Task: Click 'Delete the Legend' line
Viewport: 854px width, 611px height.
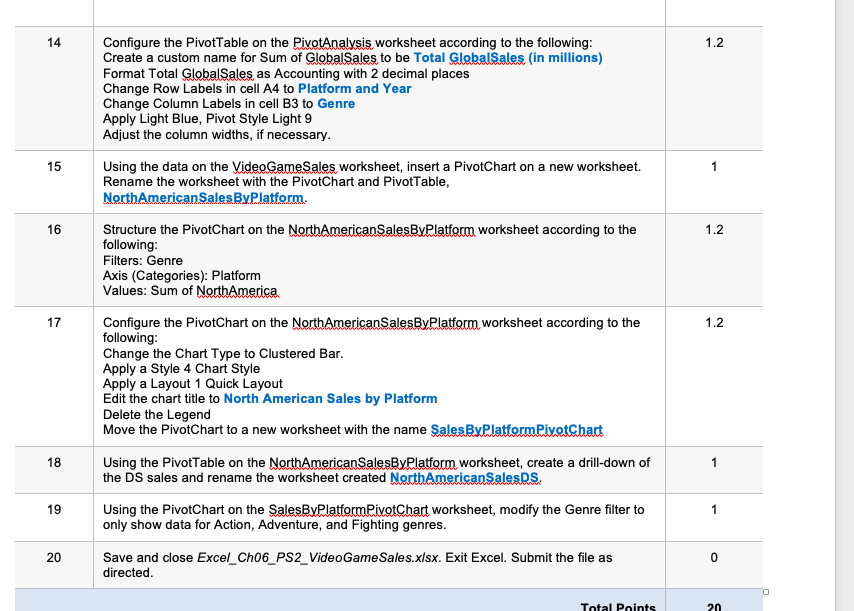Action: pyautogui.click(x=157, y=415)
